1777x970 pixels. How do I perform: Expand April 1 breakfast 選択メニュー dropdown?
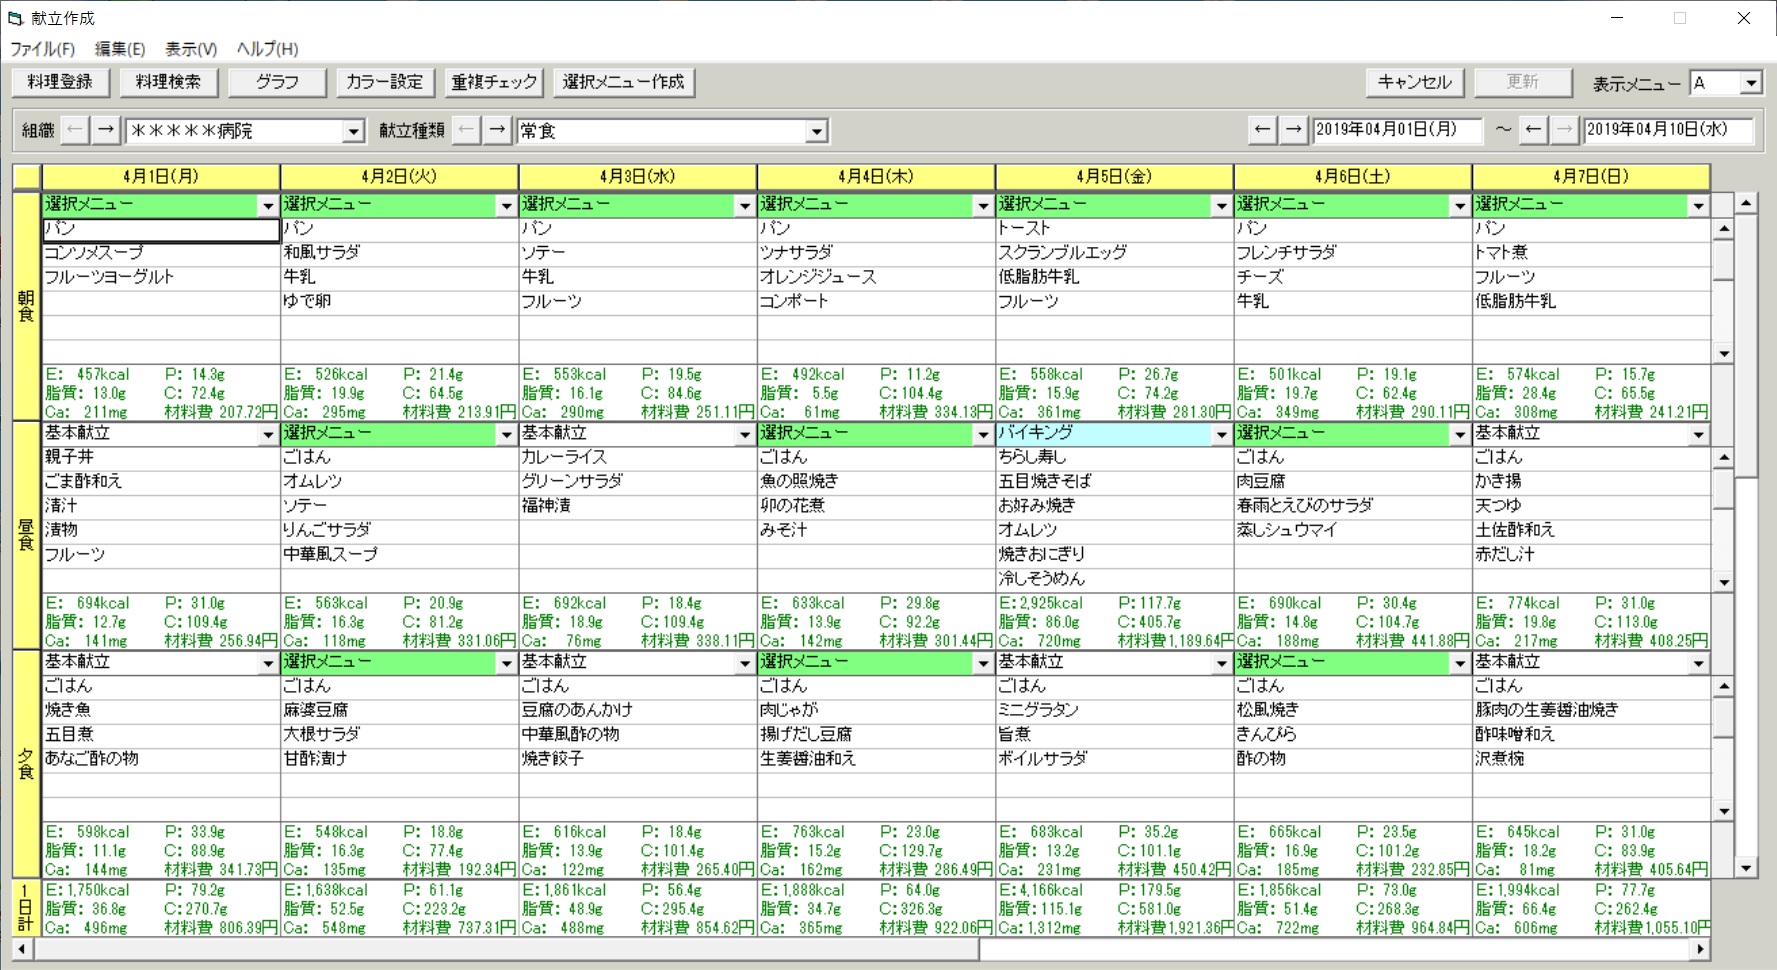[x=268, y=205]
